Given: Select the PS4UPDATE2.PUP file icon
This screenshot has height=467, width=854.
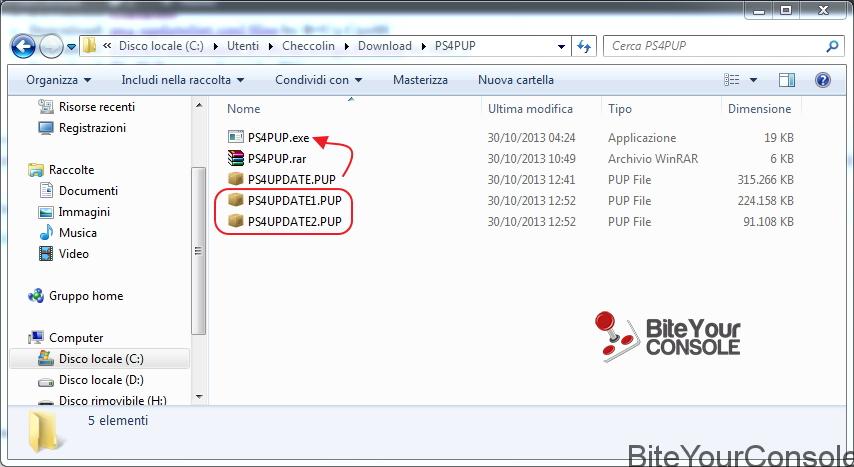Looking at the screenshot, I should click(235, 221).
